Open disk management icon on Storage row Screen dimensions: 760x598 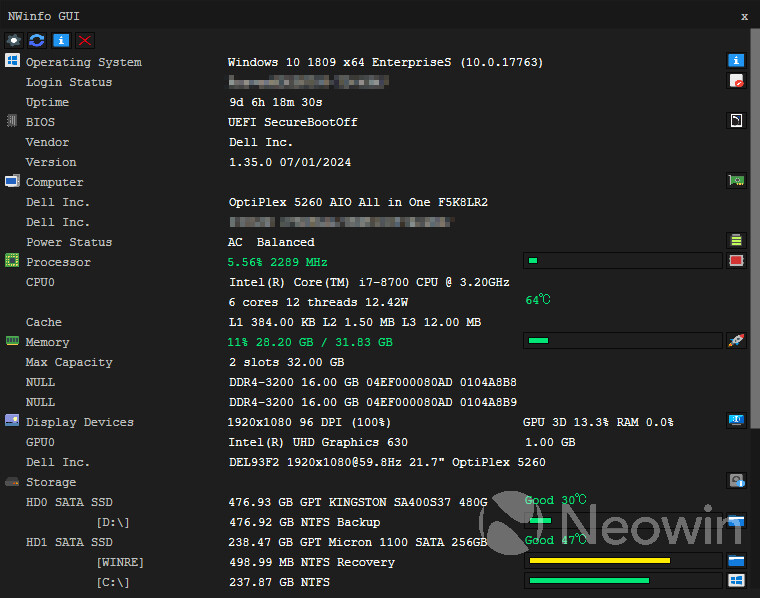(736, 480)
